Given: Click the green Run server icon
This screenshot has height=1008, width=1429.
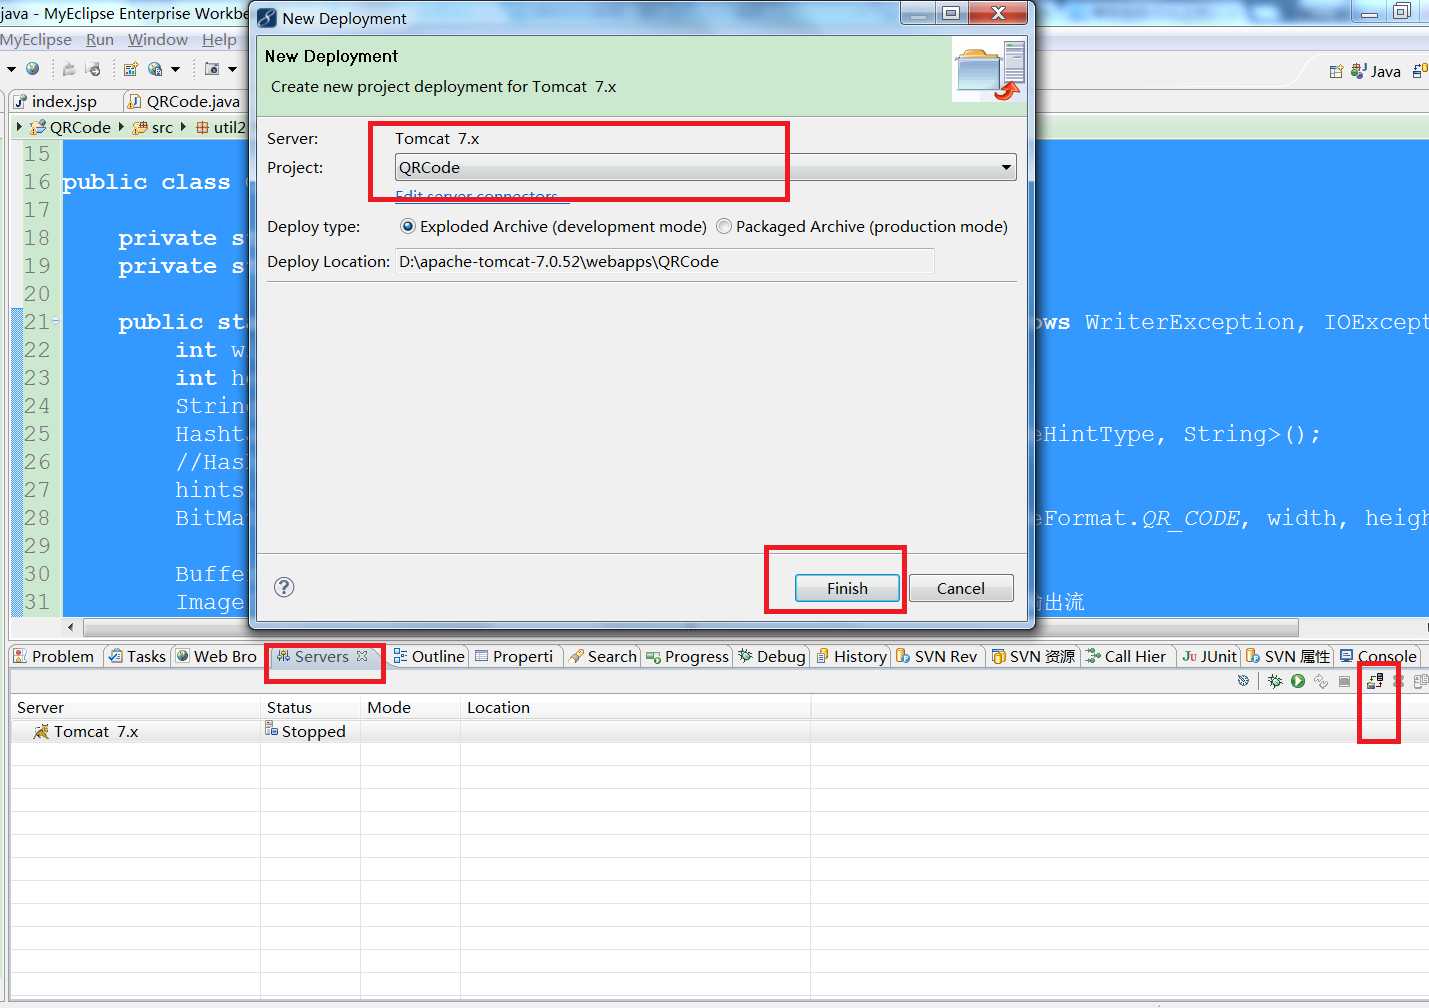Looking at the screenshot, I should [1298, 681].
